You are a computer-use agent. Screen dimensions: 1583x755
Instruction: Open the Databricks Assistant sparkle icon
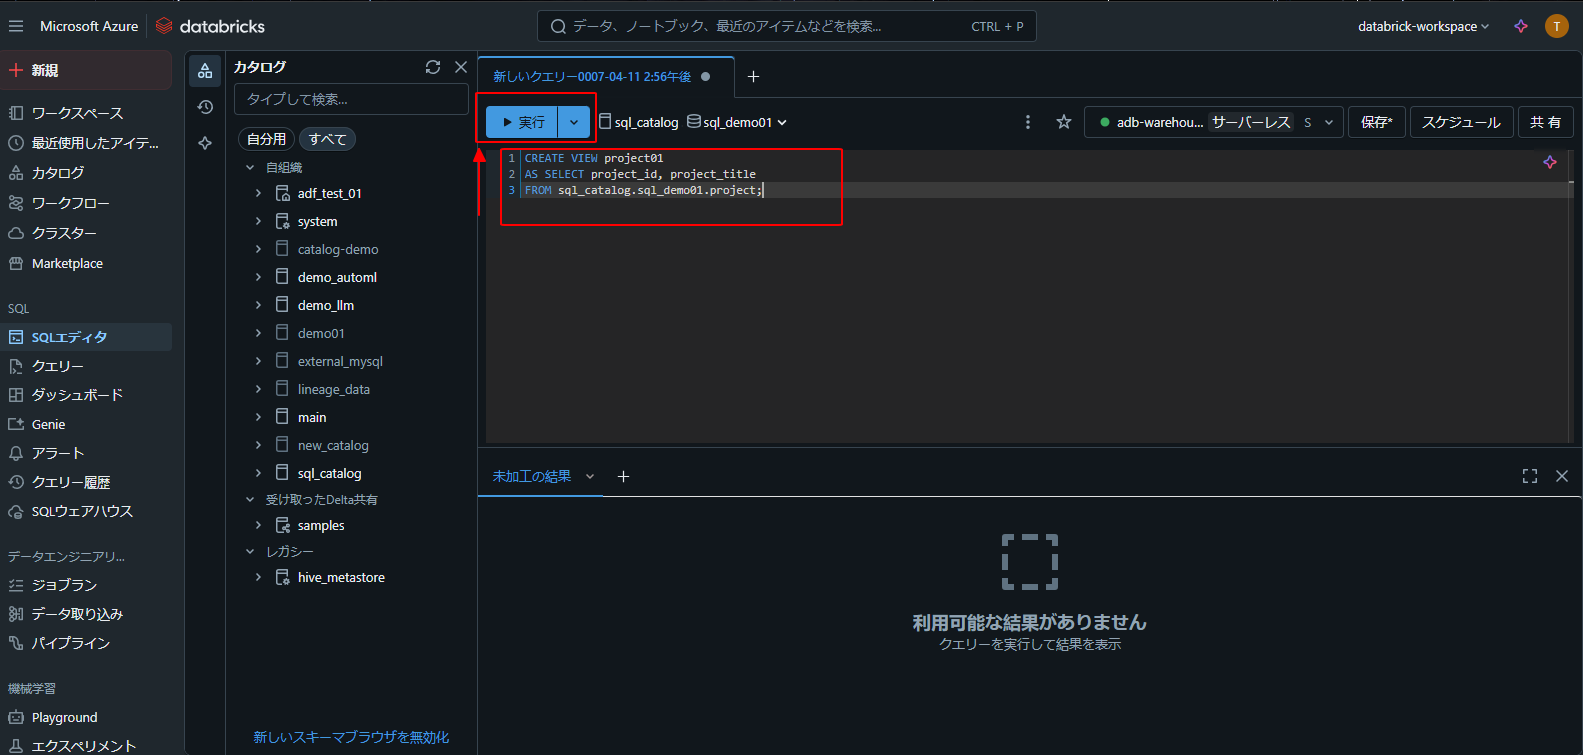pos(1521,26)
